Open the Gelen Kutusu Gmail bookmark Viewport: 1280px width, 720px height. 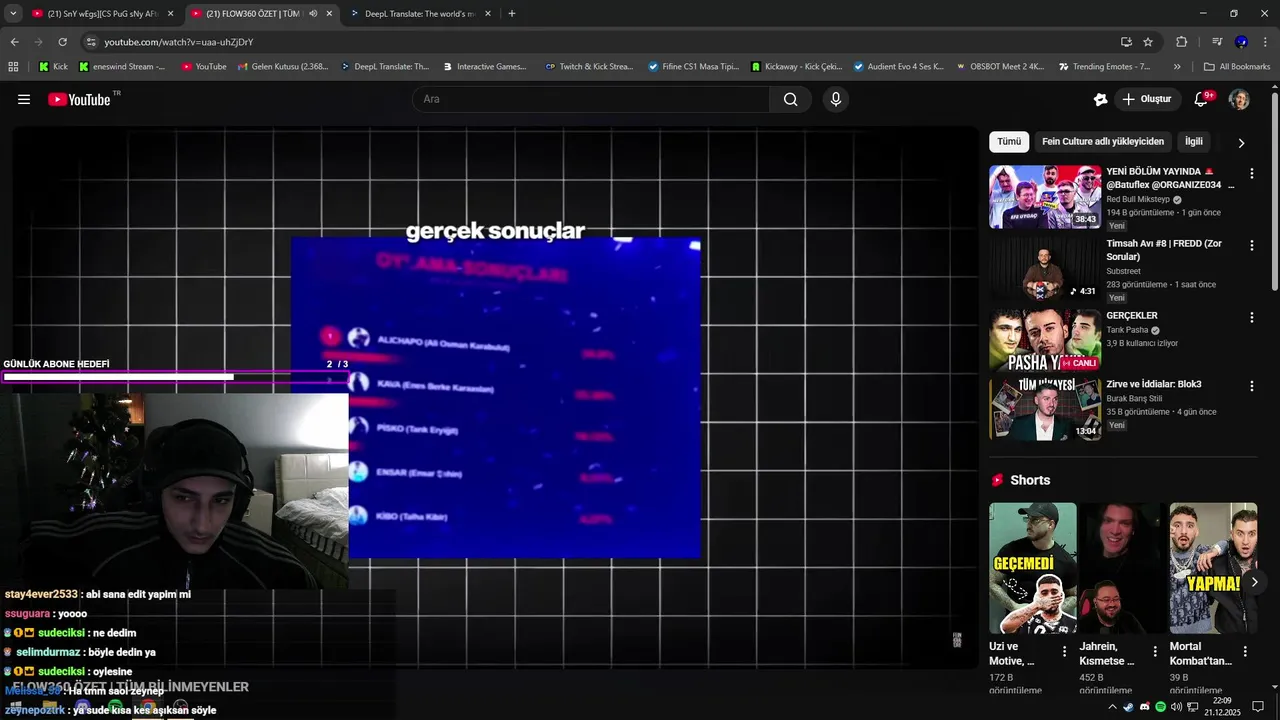(x=283, y=67)
